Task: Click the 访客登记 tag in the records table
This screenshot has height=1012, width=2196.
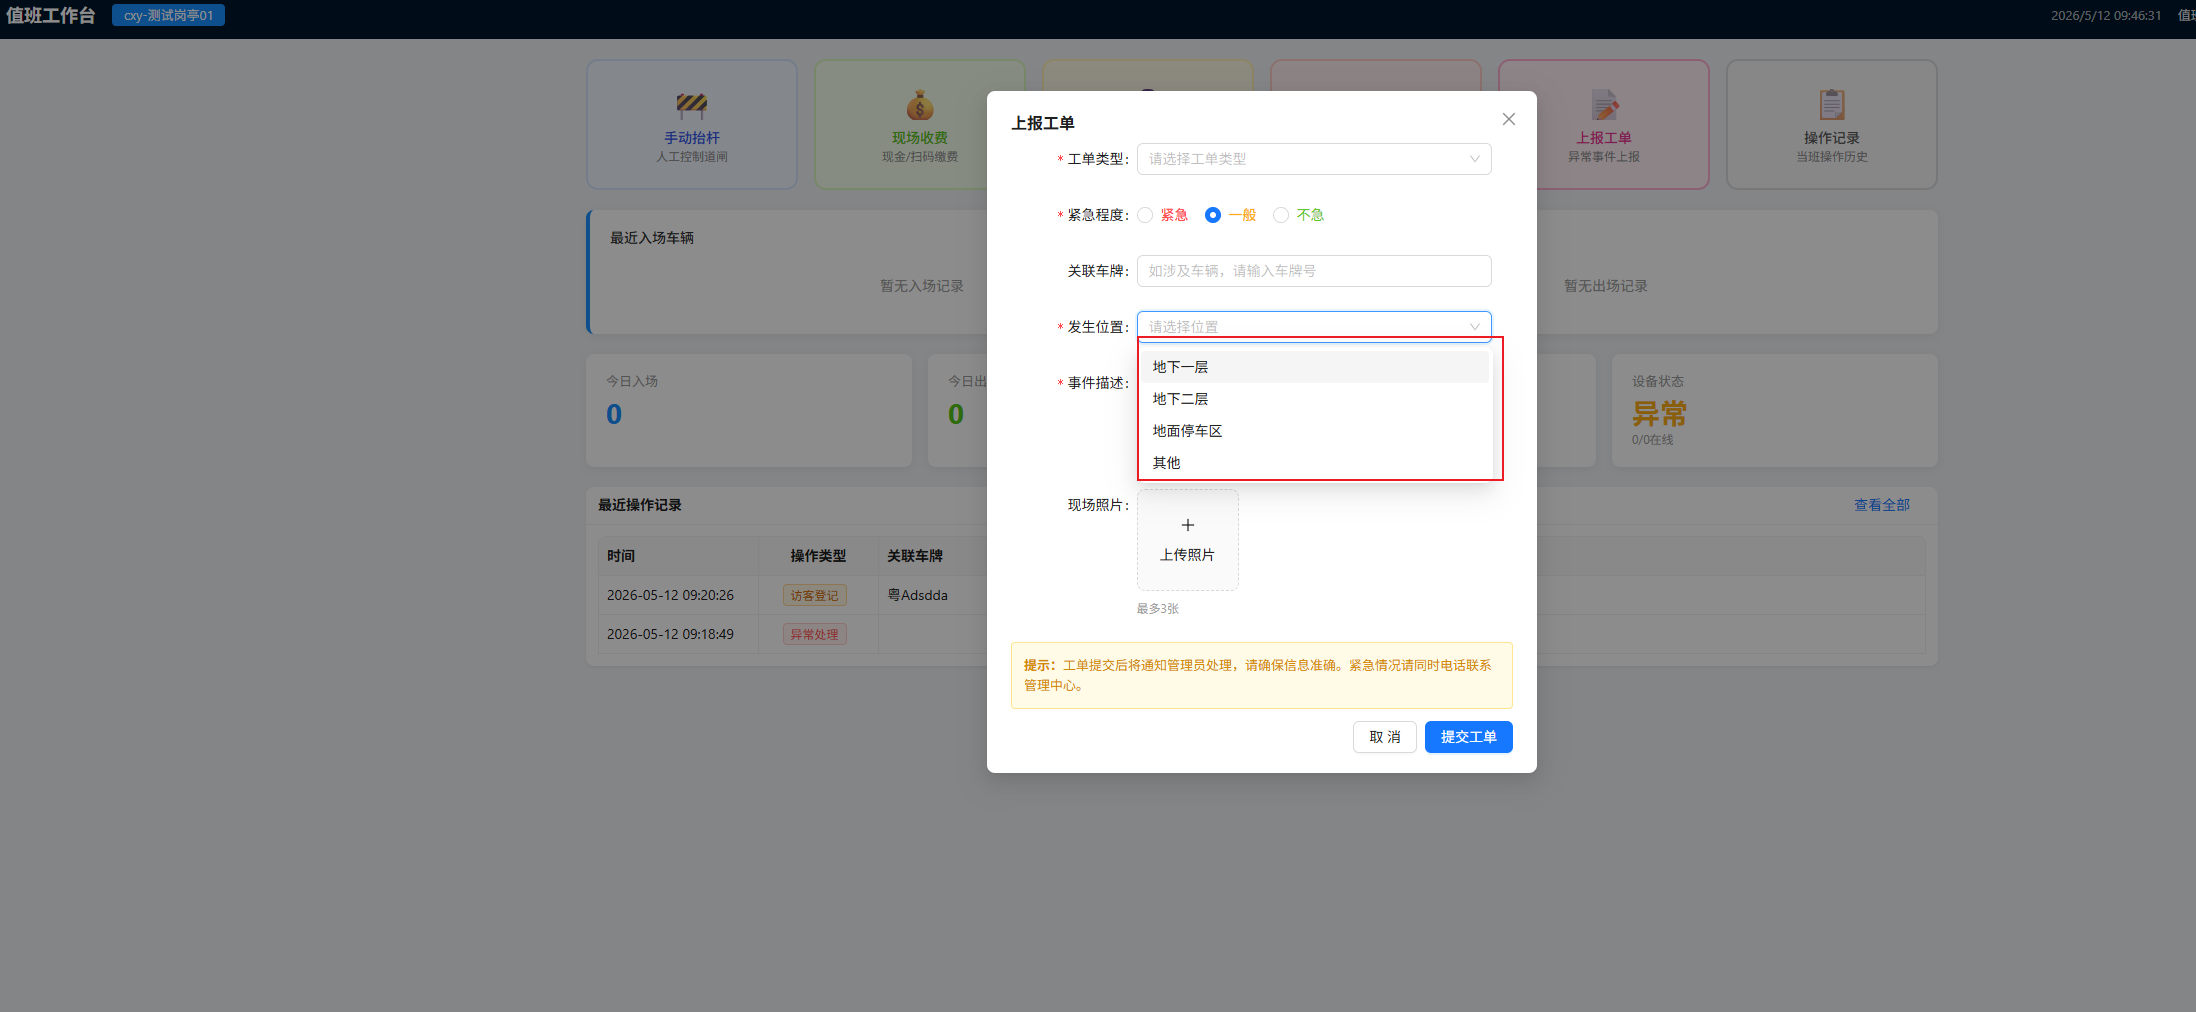Action: tap(815, 595)
